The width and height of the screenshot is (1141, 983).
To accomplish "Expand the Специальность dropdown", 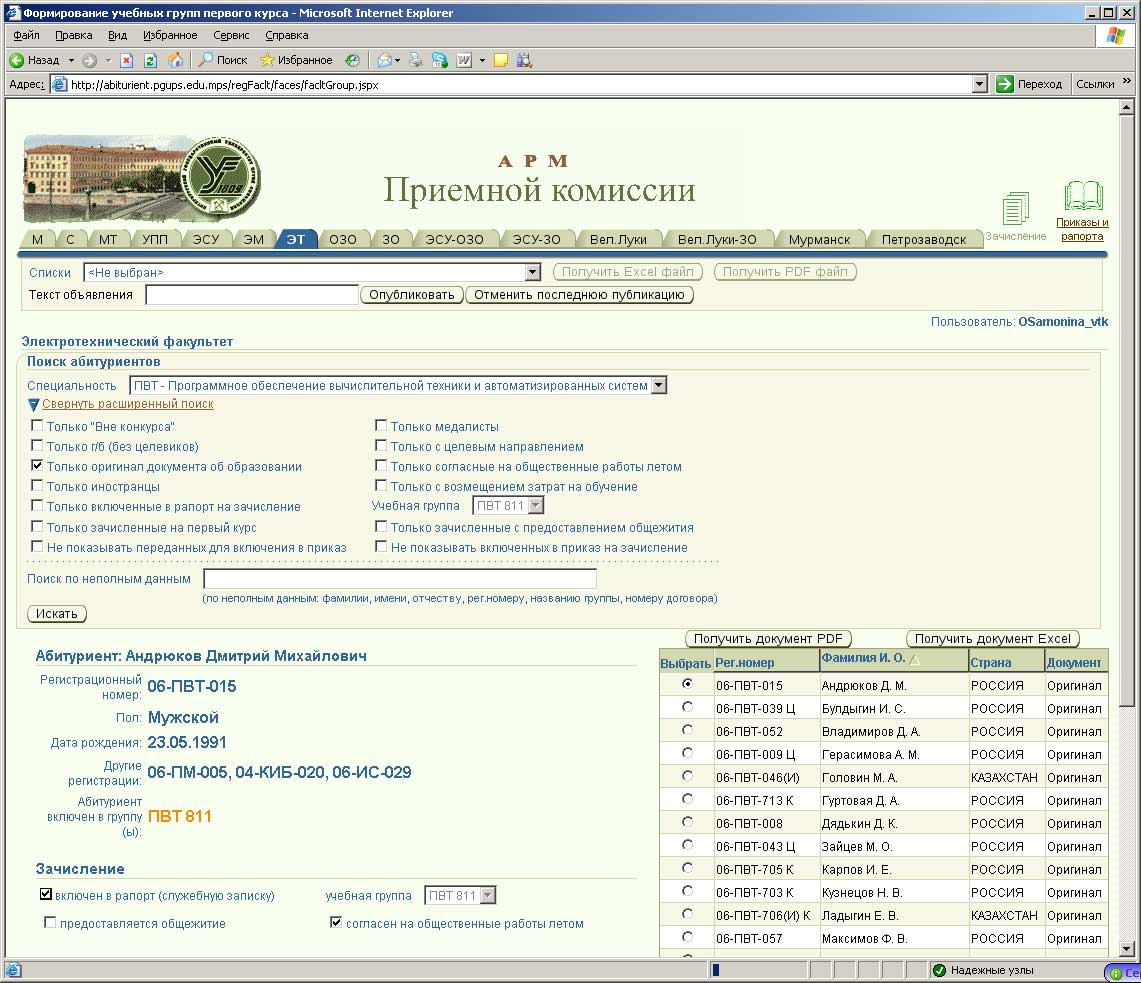I will pyautogui.click(x=657, y=386).
